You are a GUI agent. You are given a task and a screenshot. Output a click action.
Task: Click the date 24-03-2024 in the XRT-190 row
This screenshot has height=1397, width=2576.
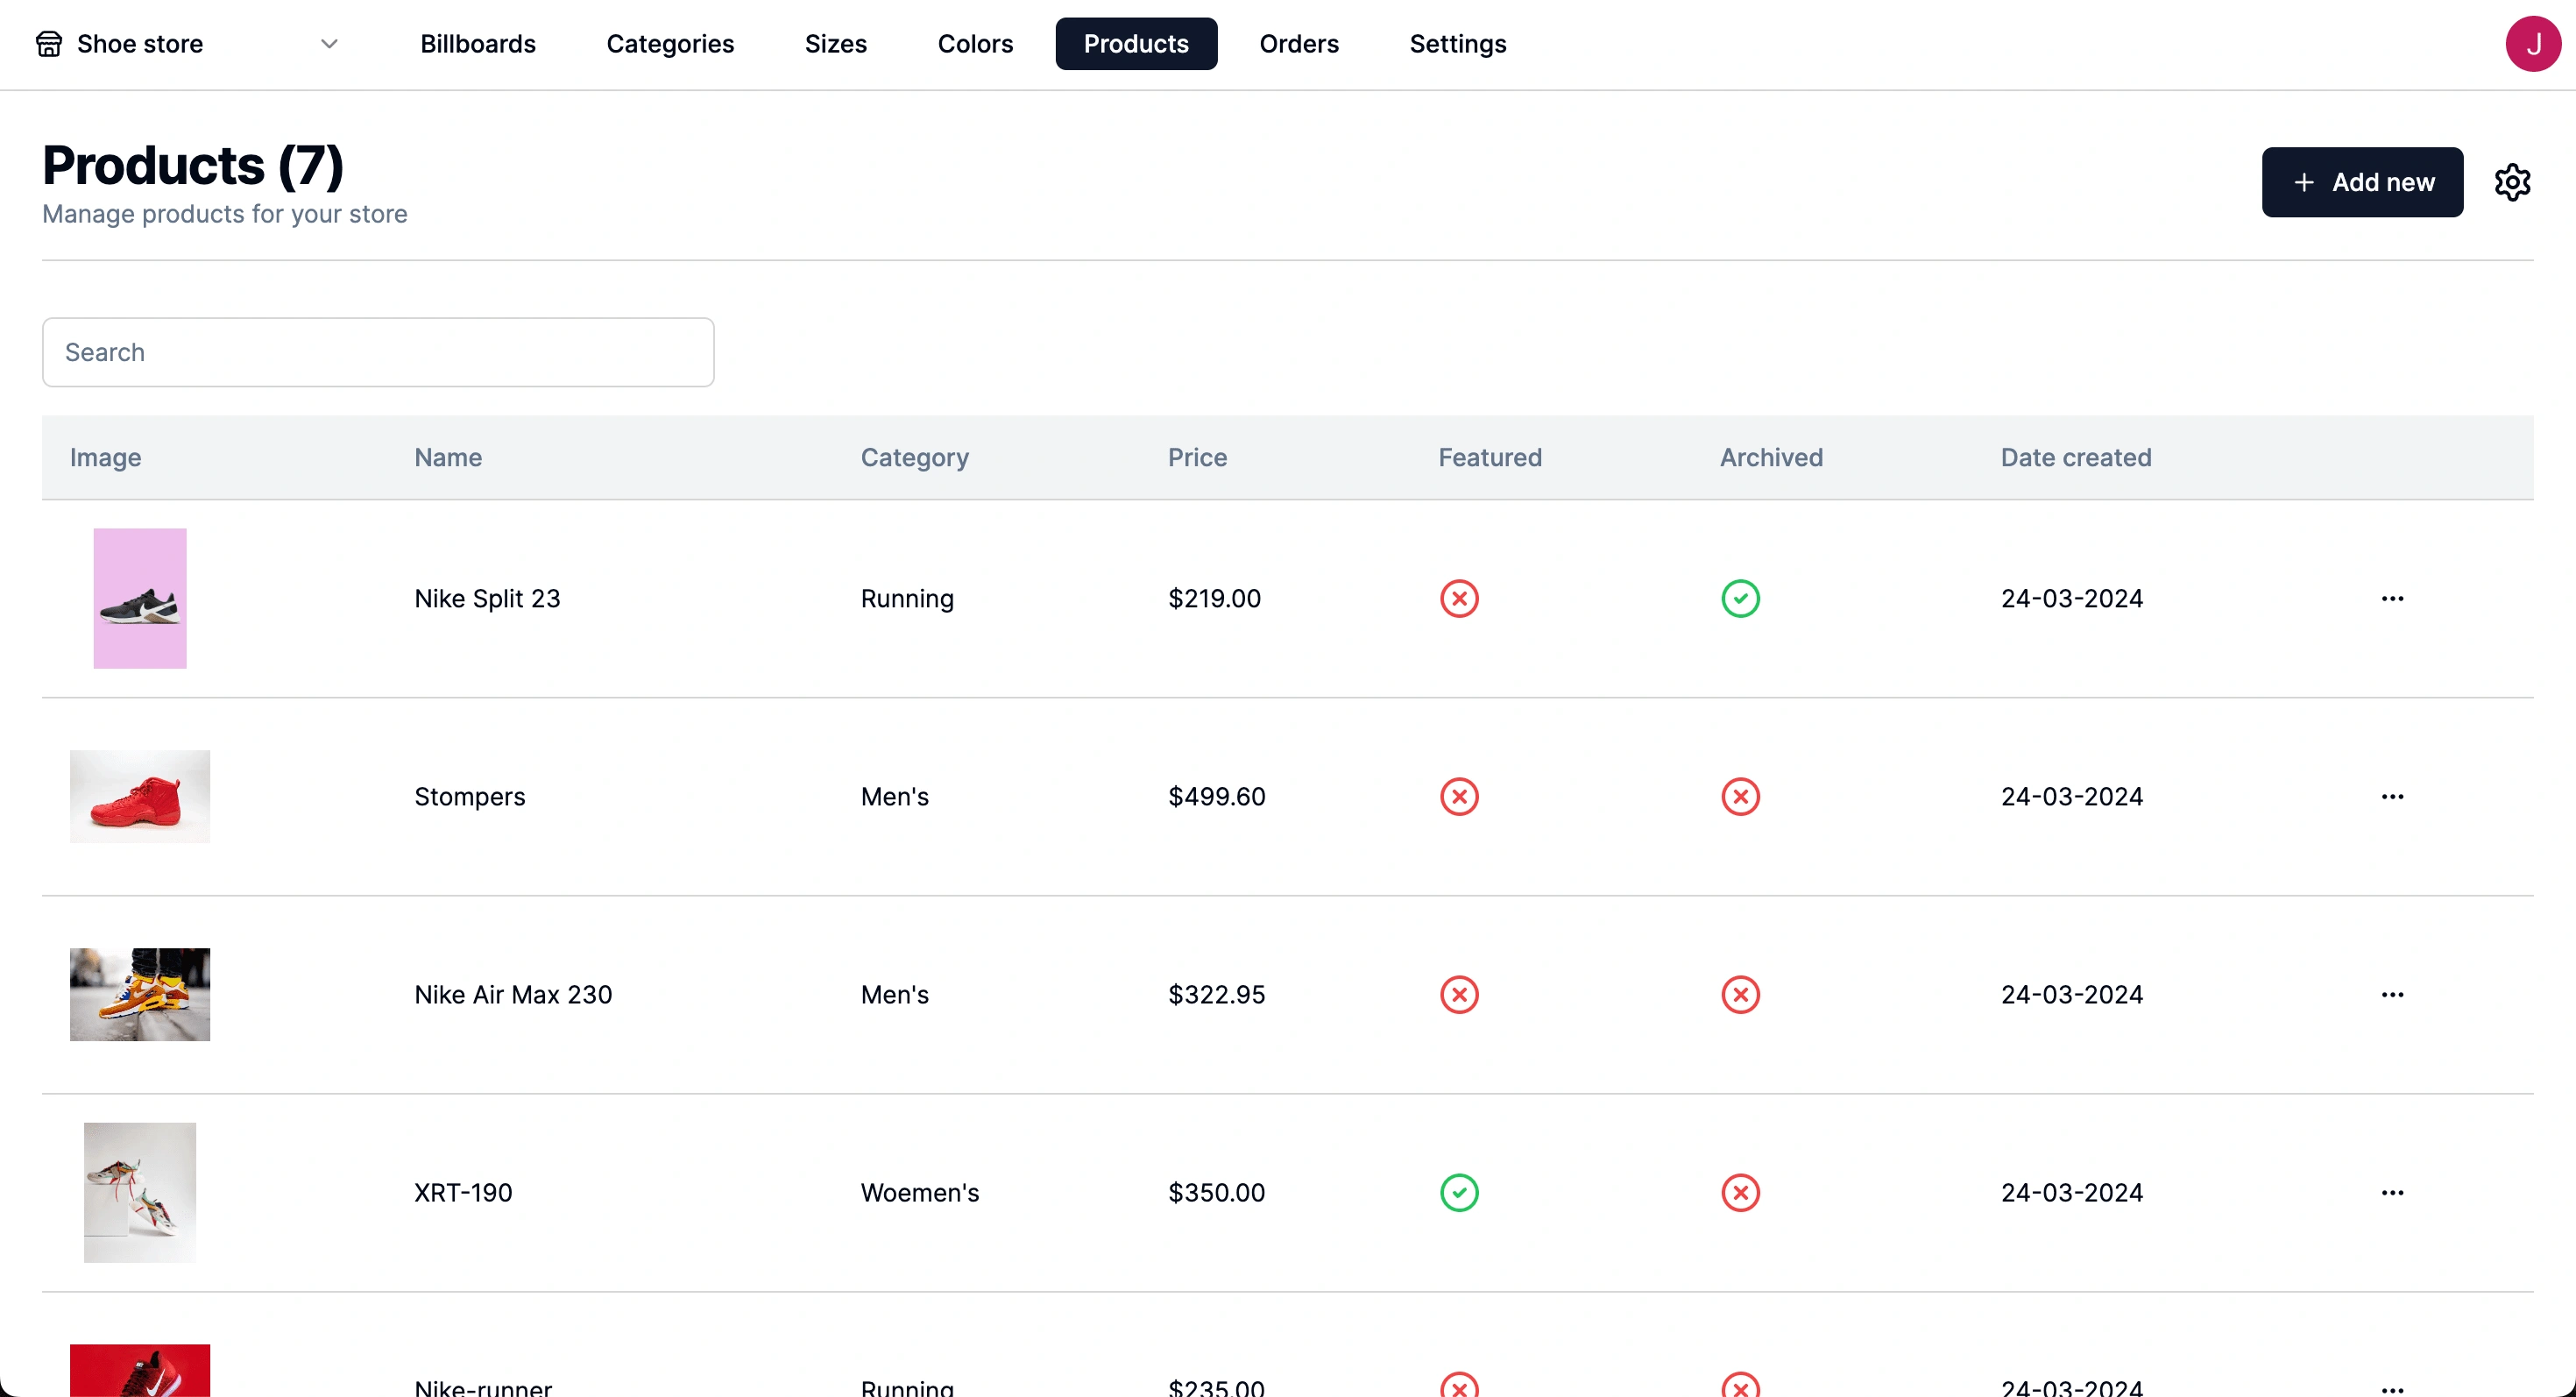[x=2071, y=1192]
